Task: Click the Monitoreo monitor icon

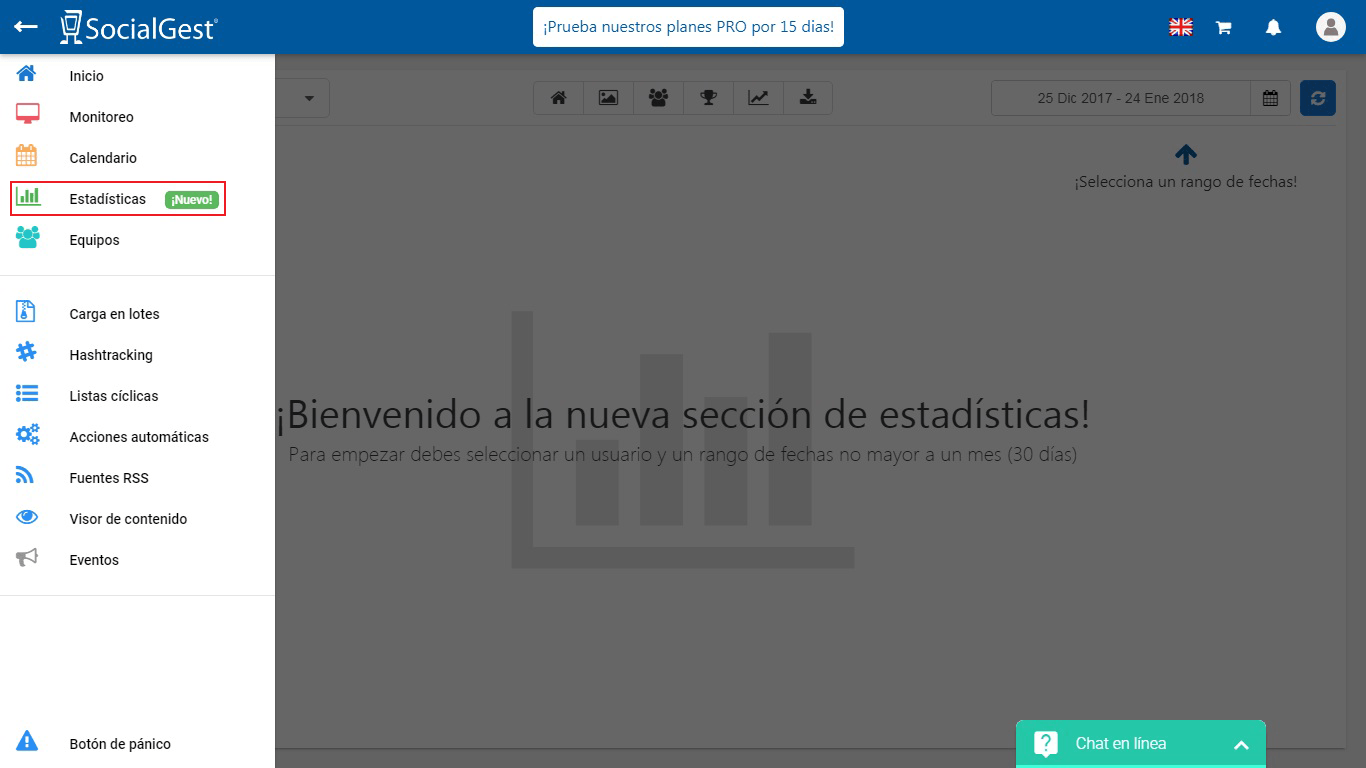Action: 27,115
